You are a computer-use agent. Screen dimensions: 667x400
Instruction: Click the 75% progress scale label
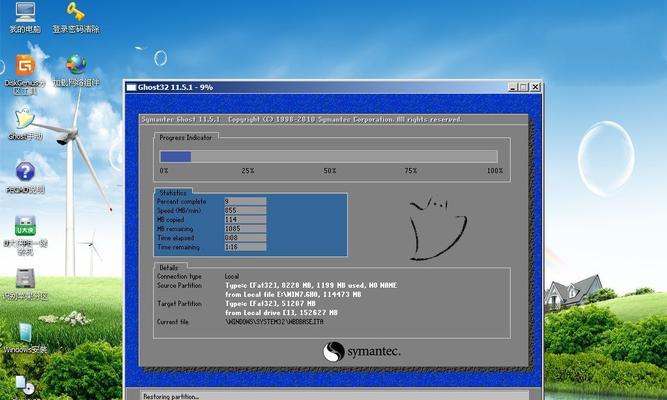(410, 171)
